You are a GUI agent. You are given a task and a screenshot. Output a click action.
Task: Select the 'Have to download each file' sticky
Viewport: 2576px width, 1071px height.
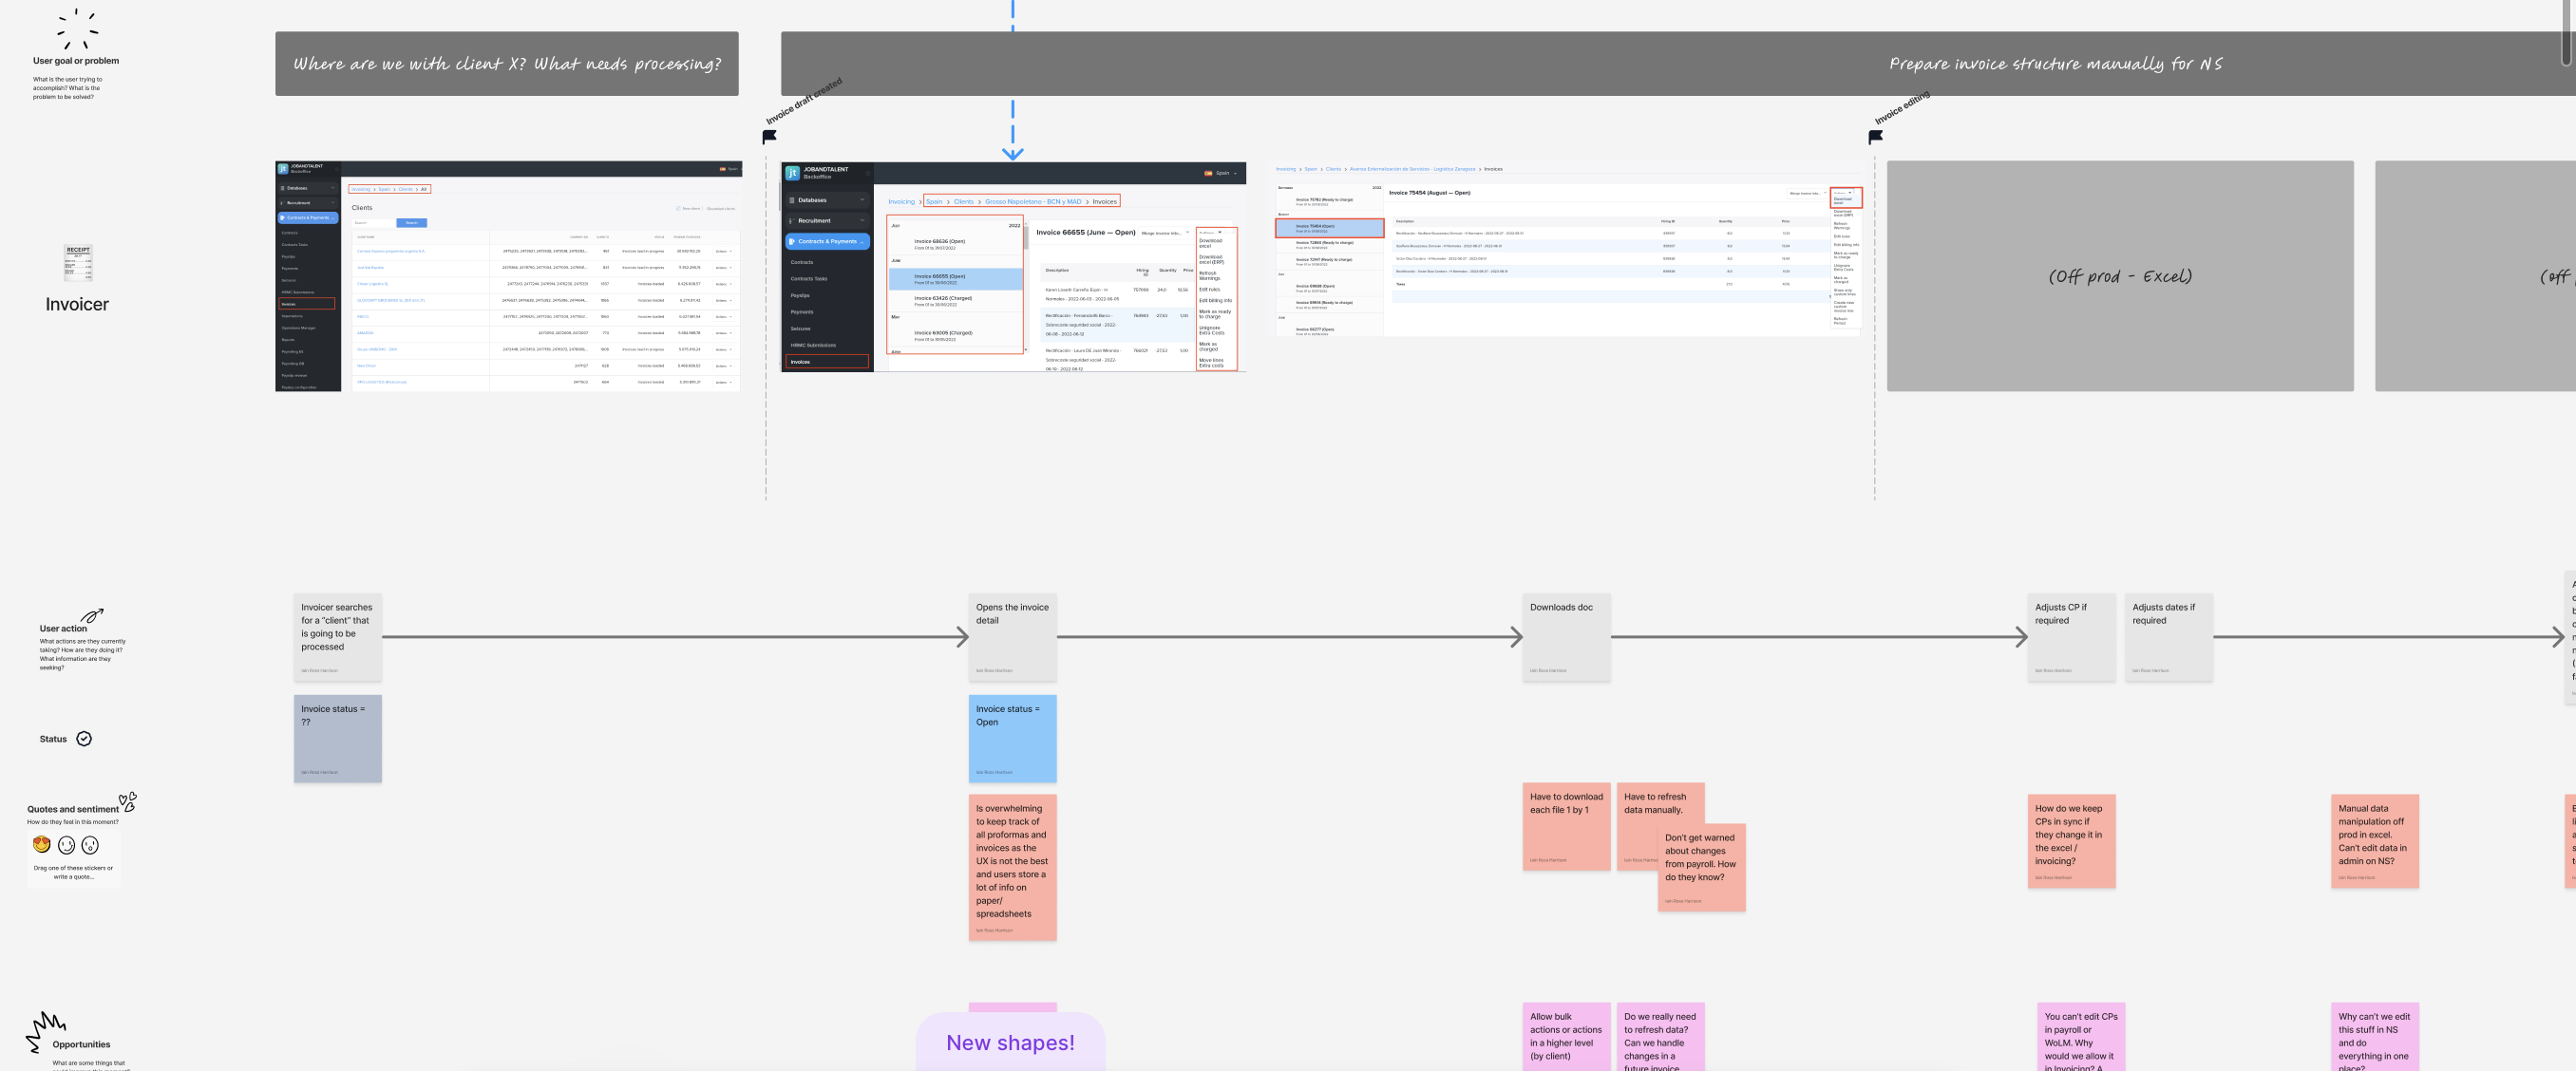1566,826
